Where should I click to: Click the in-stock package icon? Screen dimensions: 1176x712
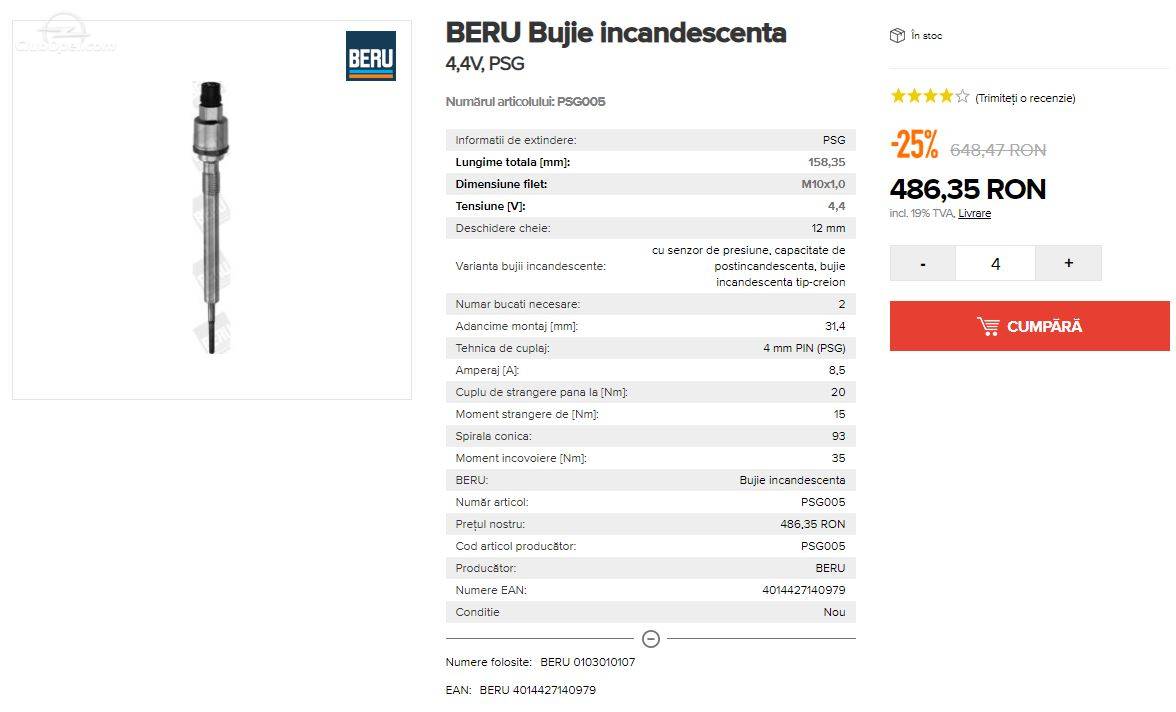click(897, 35)
